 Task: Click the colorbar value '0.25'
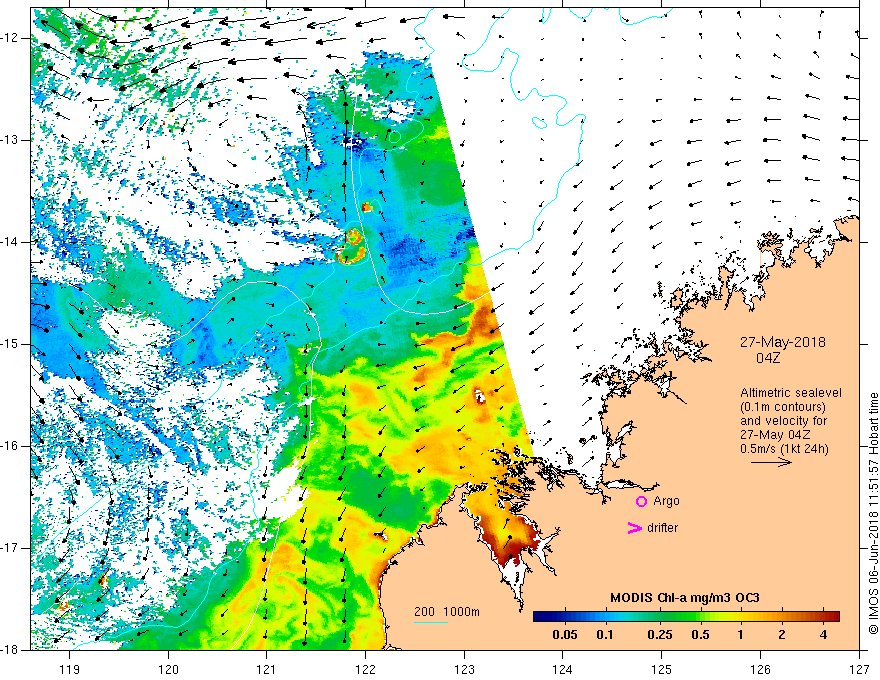coord(660,635)
